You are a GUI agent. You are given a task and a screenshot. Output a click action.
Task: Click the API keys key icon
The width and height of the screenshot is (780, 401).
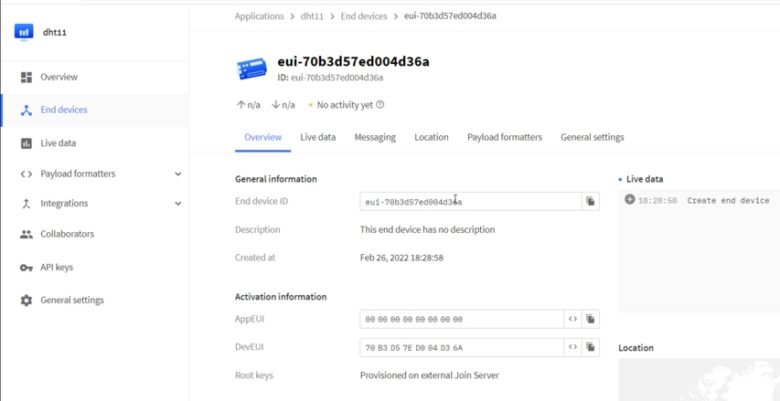click(x=26, y=268)
